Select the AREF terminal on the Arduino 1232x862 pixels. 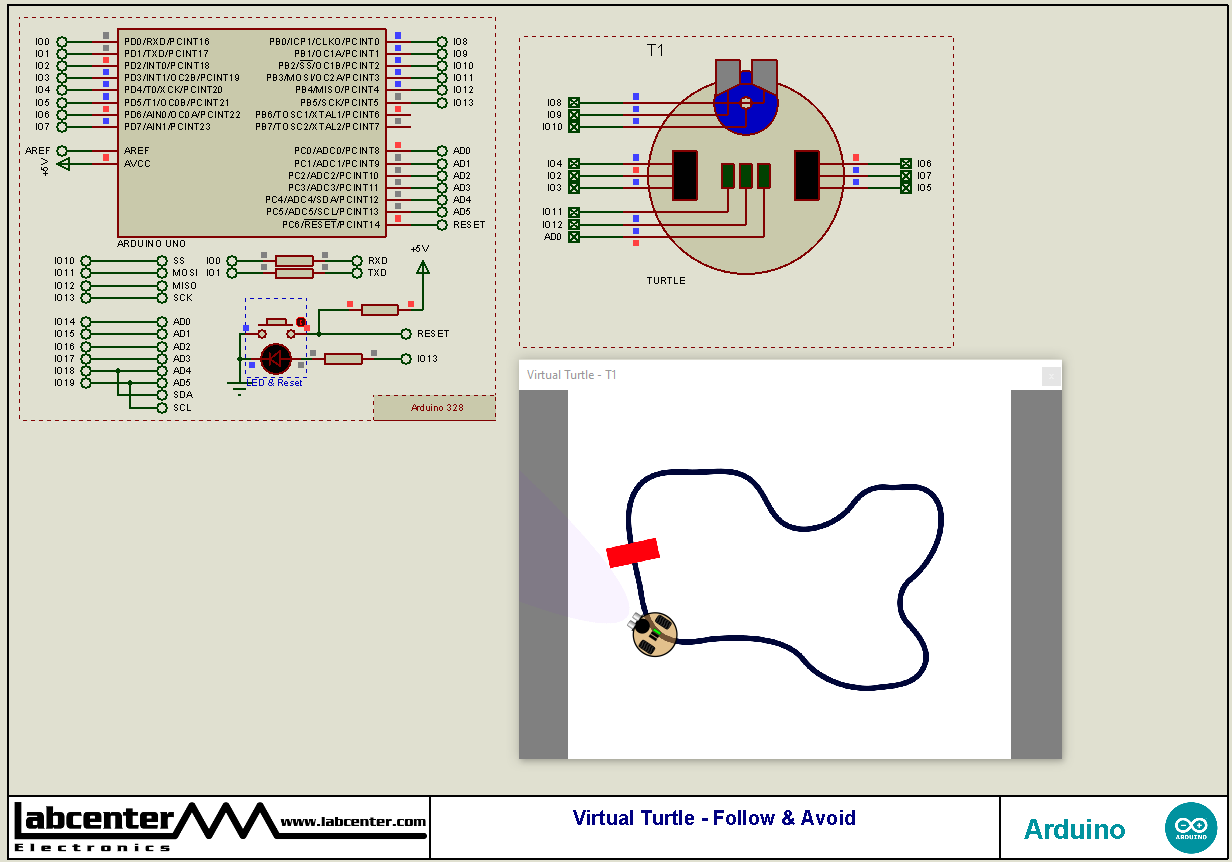click(62, 151)
